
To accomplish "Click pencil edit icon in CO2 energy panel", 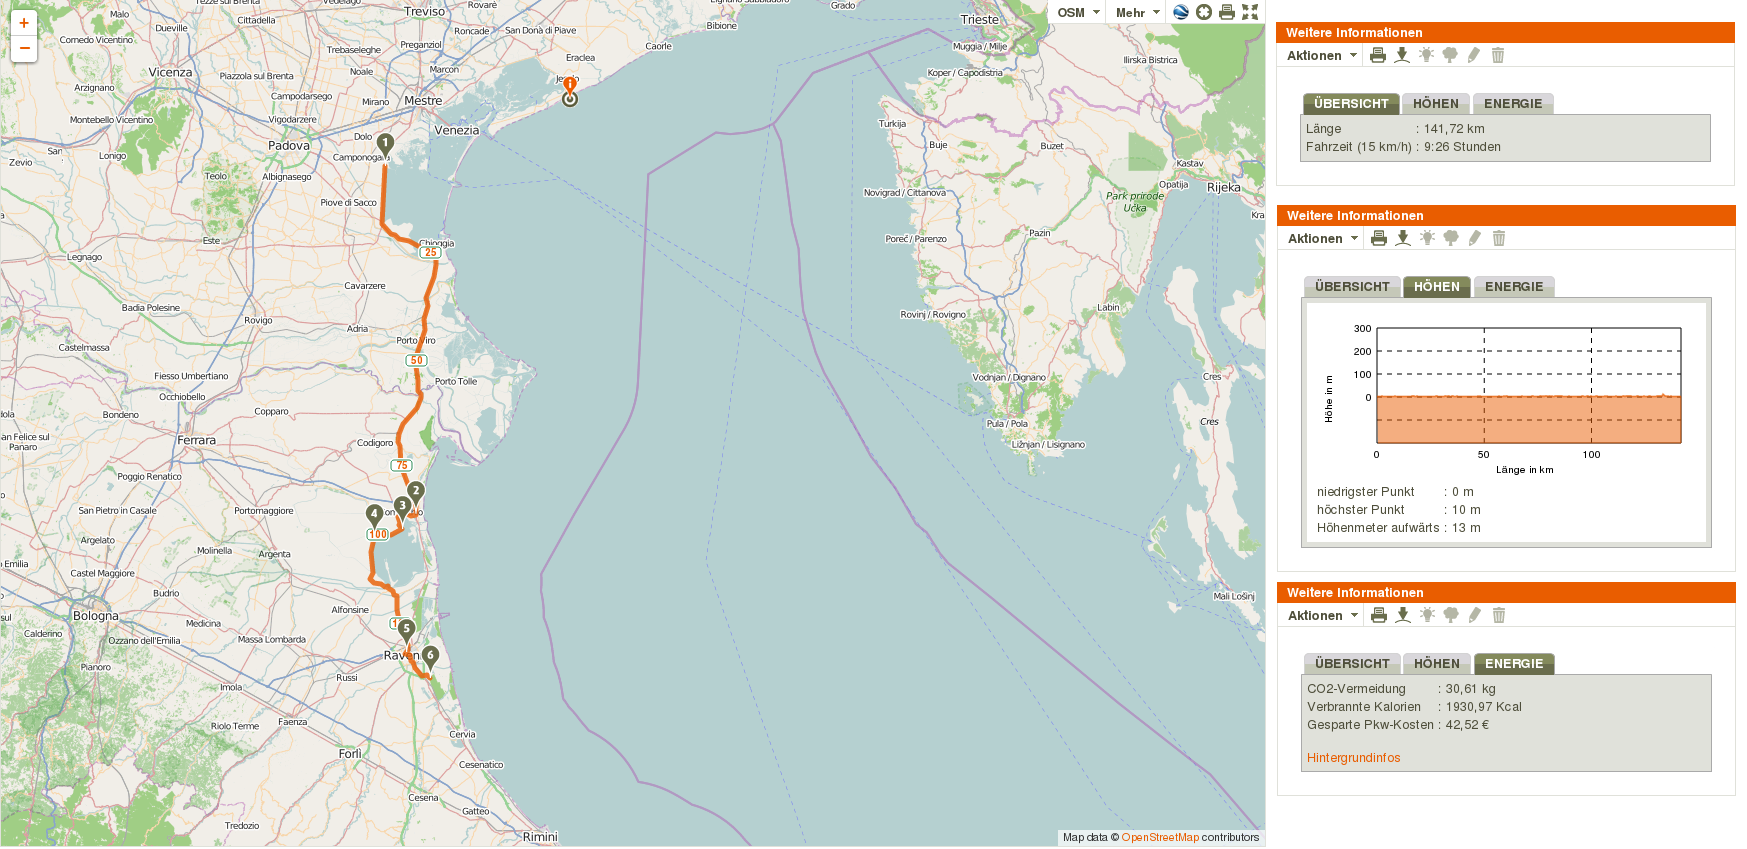I will [1475, 615].
